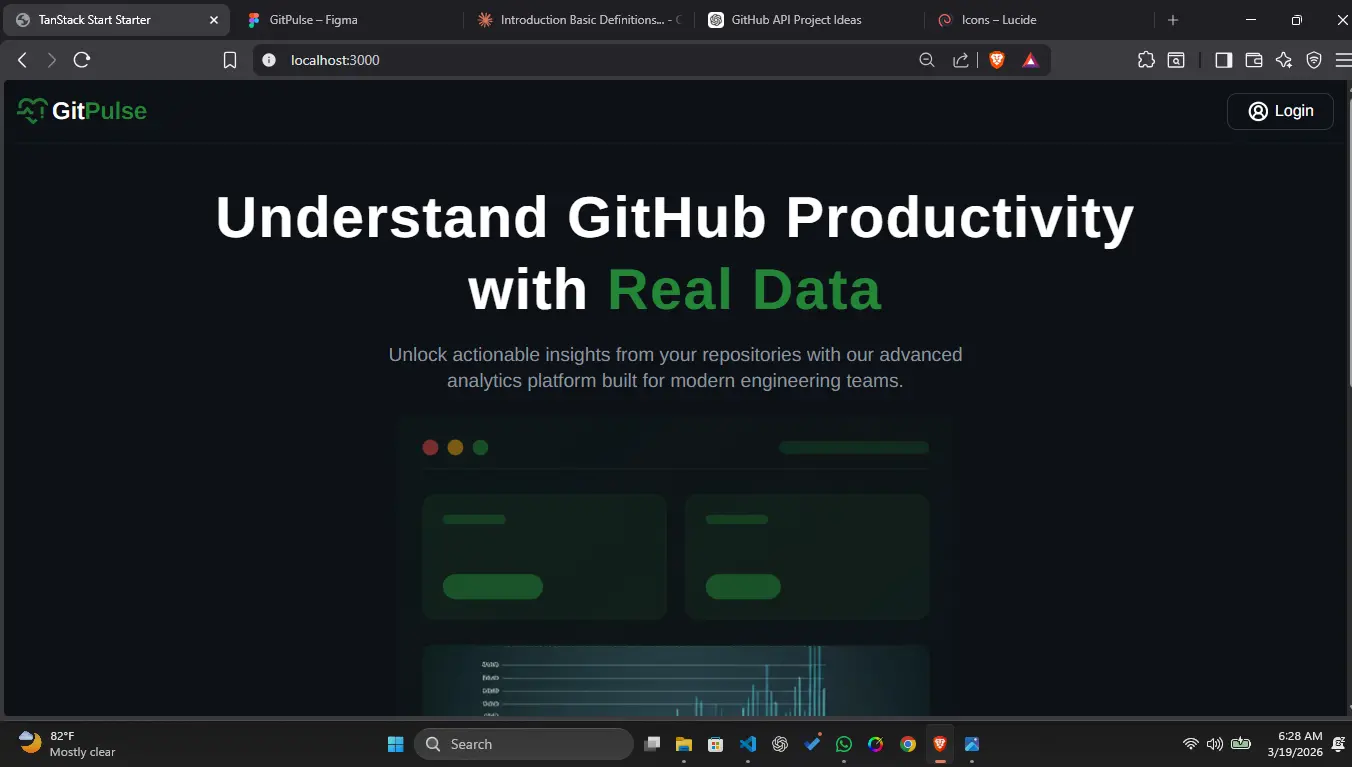Open the Brave Shields panel

pyautogui.click(x=996, y=59)
